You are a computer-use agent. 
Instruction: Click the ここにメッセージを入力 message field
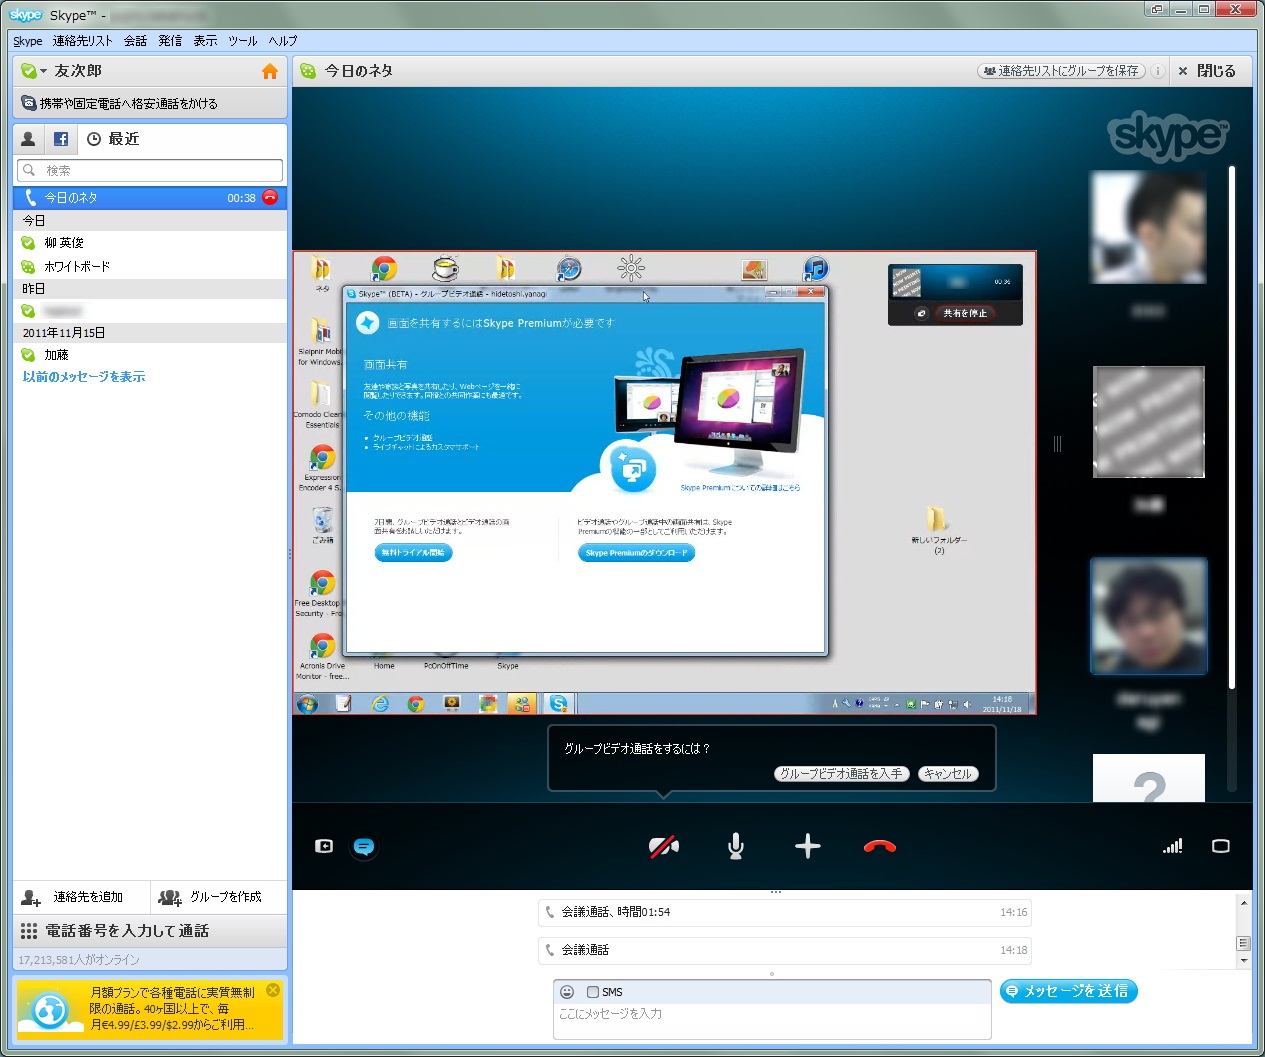pyautogui.click(x=772, y=1021)
